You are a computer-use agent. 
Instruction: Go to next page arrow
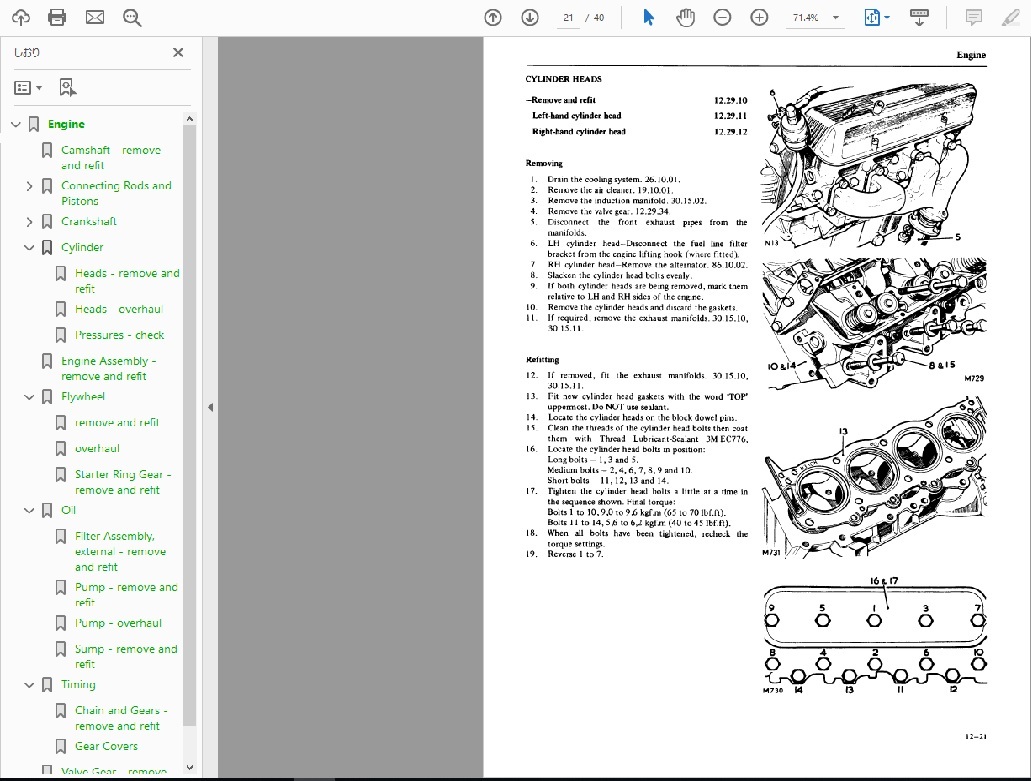530,18
